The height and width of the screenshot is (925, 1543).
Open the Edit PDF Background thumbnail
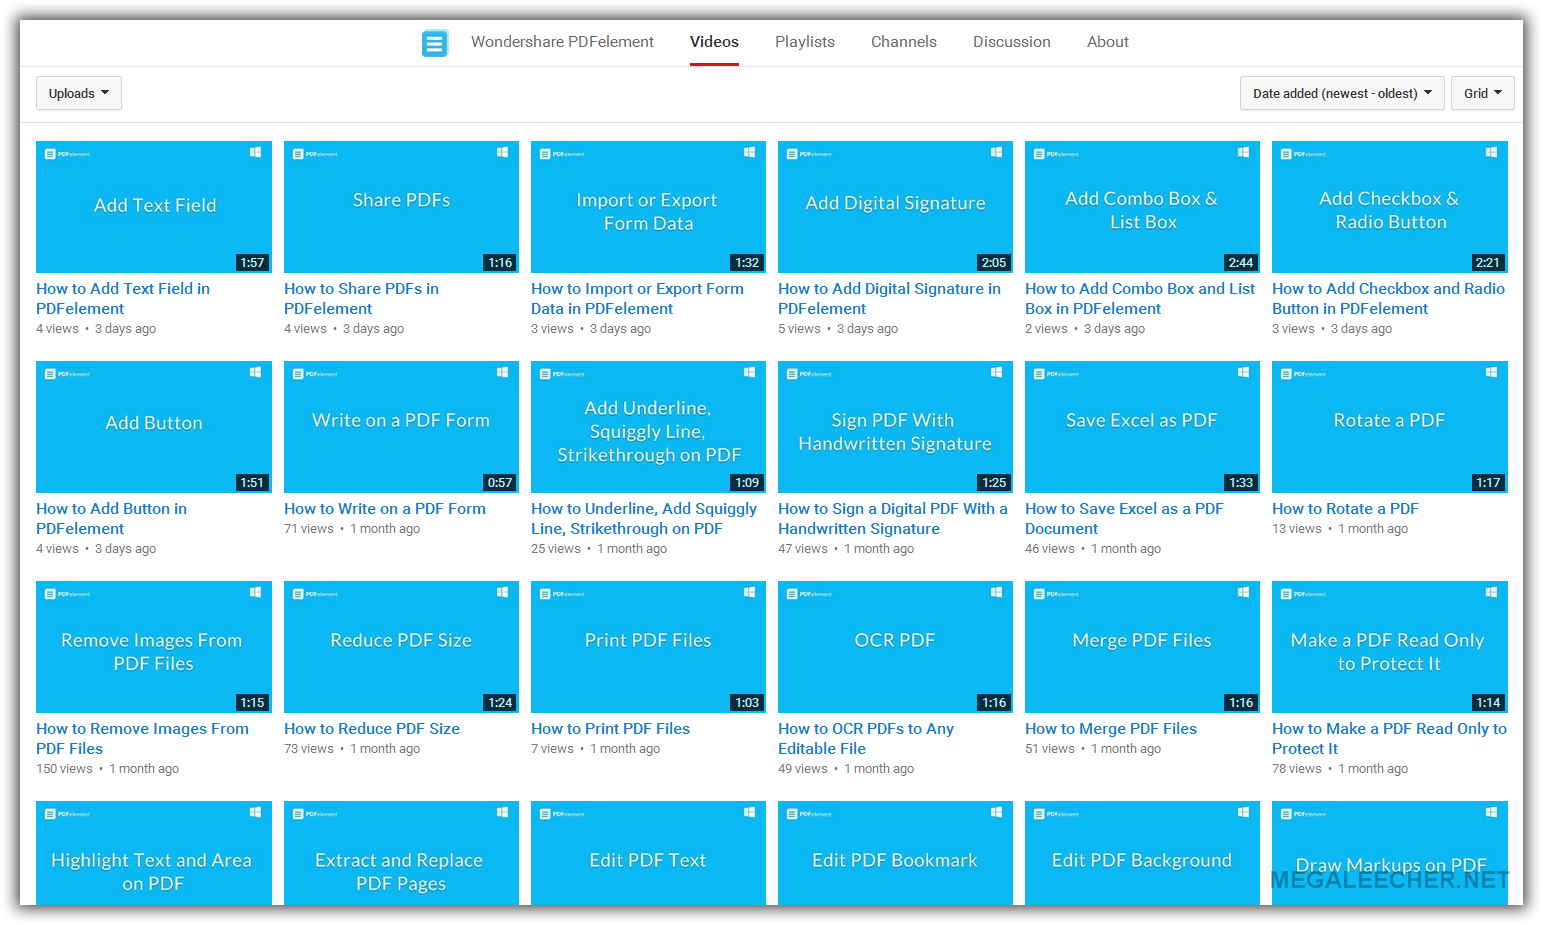[1142, 853]
